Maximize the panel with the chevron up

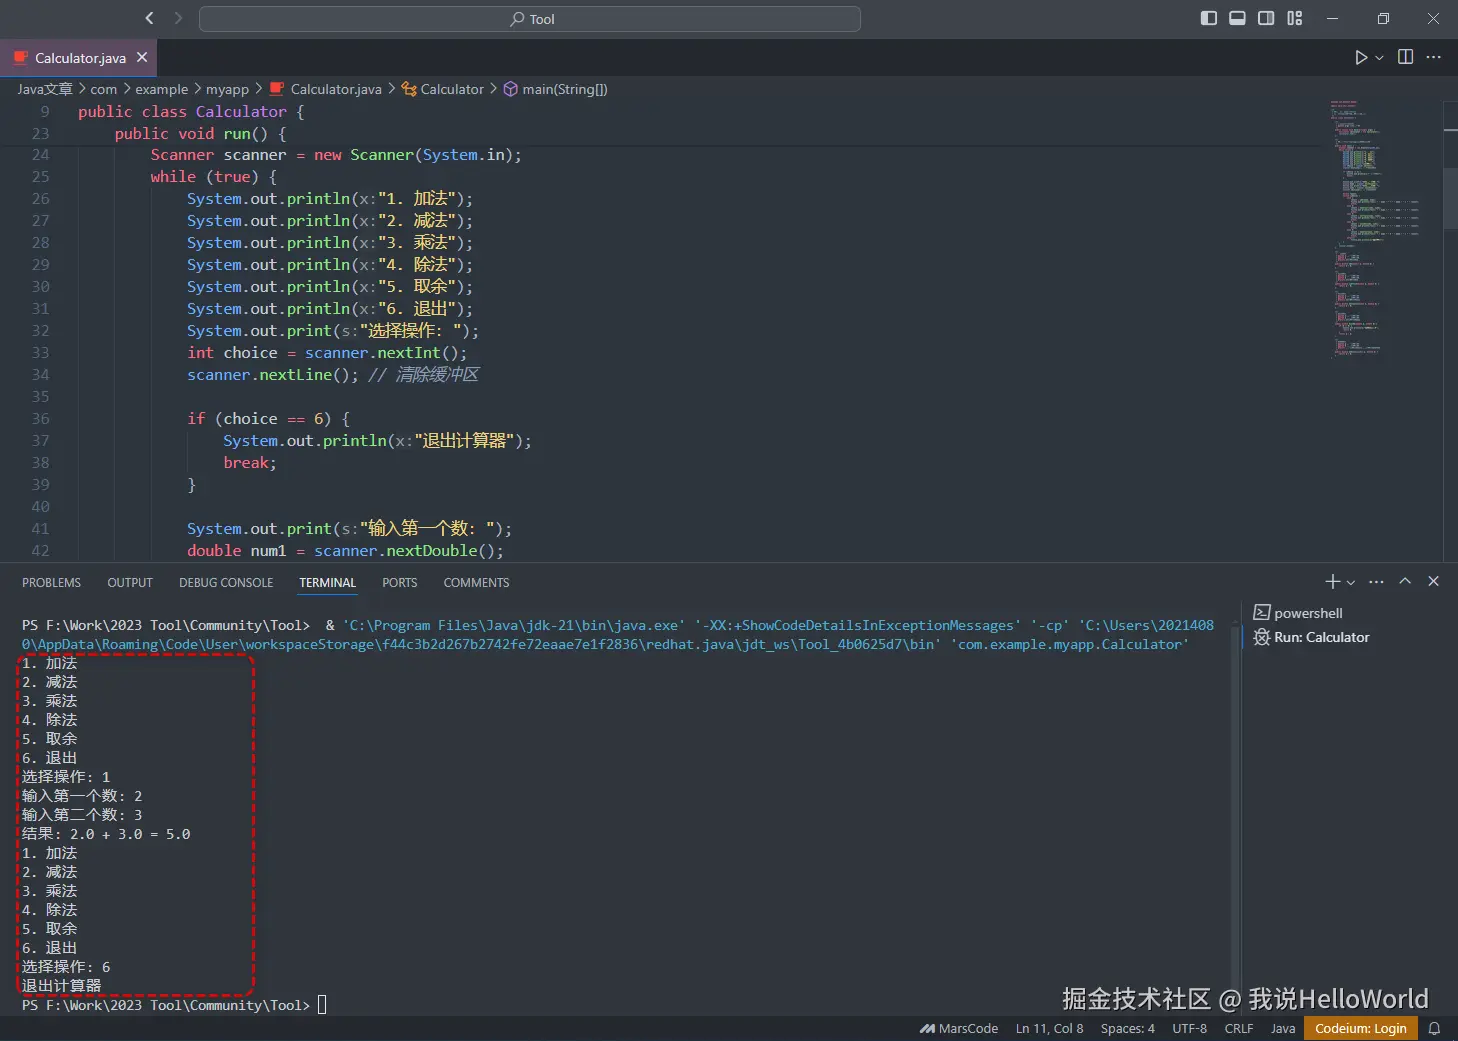[1405, 581]
